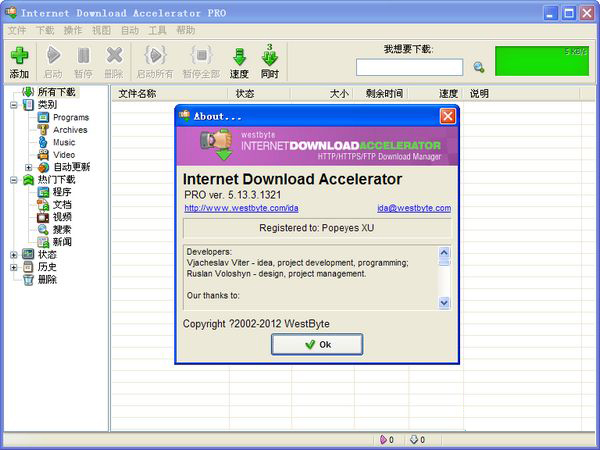Click the 启动所有 (Start all) icon
This screenshot has height=450, width=600.
click(155, 55)
